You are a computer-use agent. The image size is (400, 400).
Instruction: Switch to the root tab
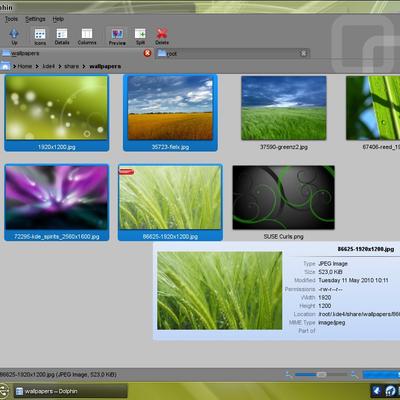232,53
